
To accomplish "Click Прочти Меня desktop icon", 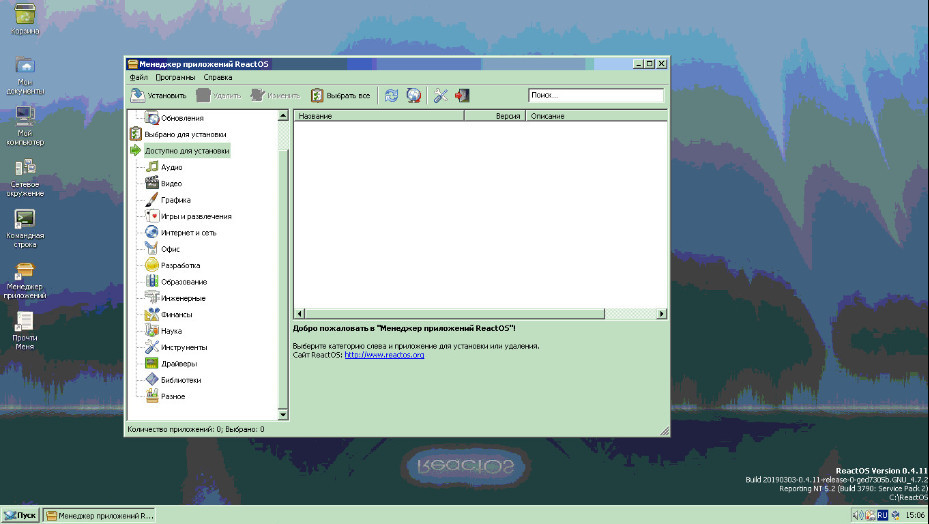I will [25, 330].
